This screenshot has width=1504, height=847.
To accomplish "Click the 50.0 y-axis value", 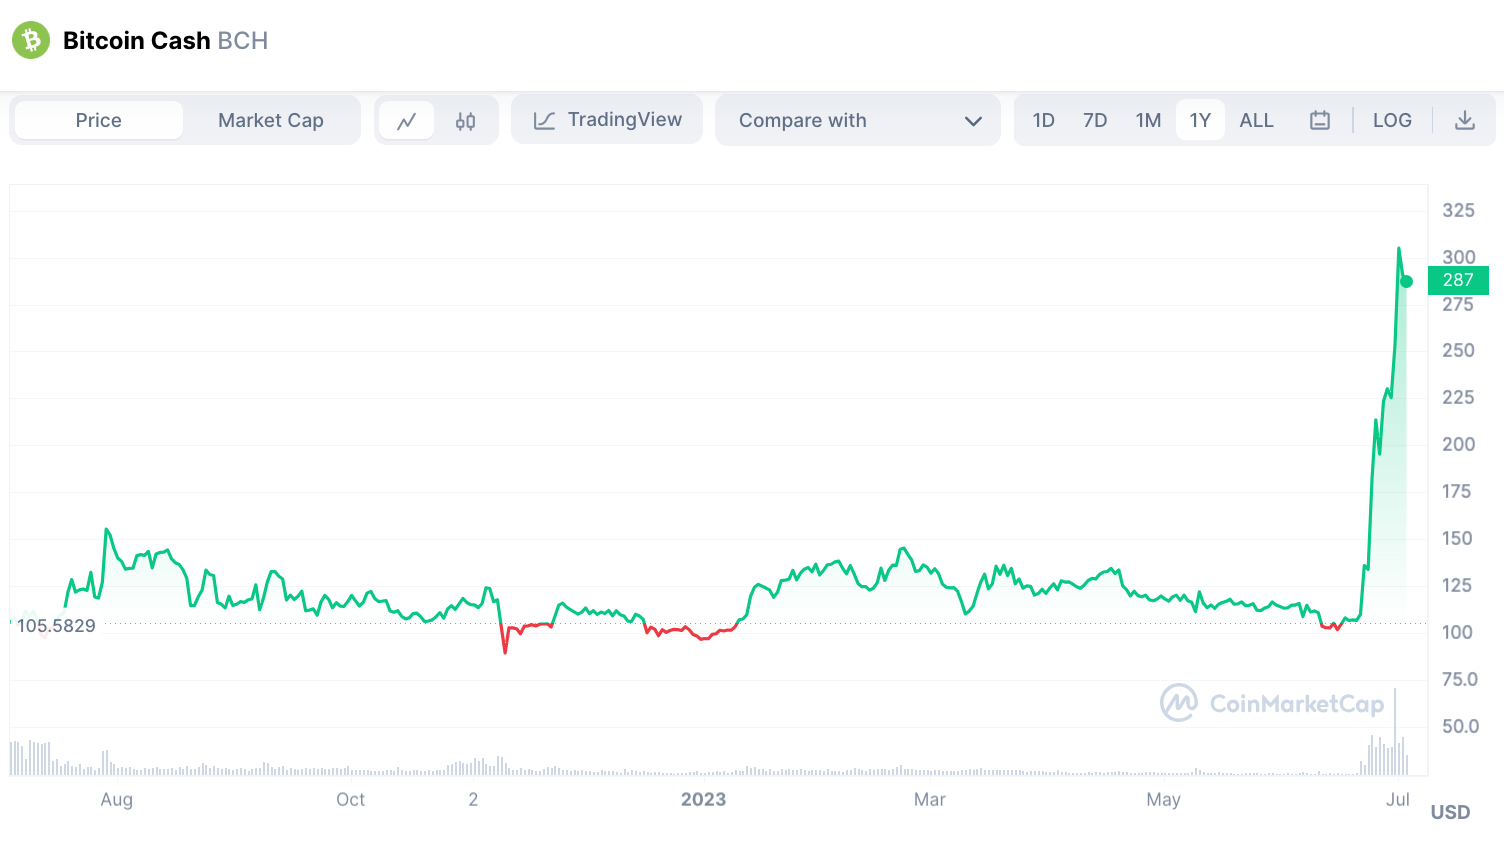I will tap(1461, 726).
